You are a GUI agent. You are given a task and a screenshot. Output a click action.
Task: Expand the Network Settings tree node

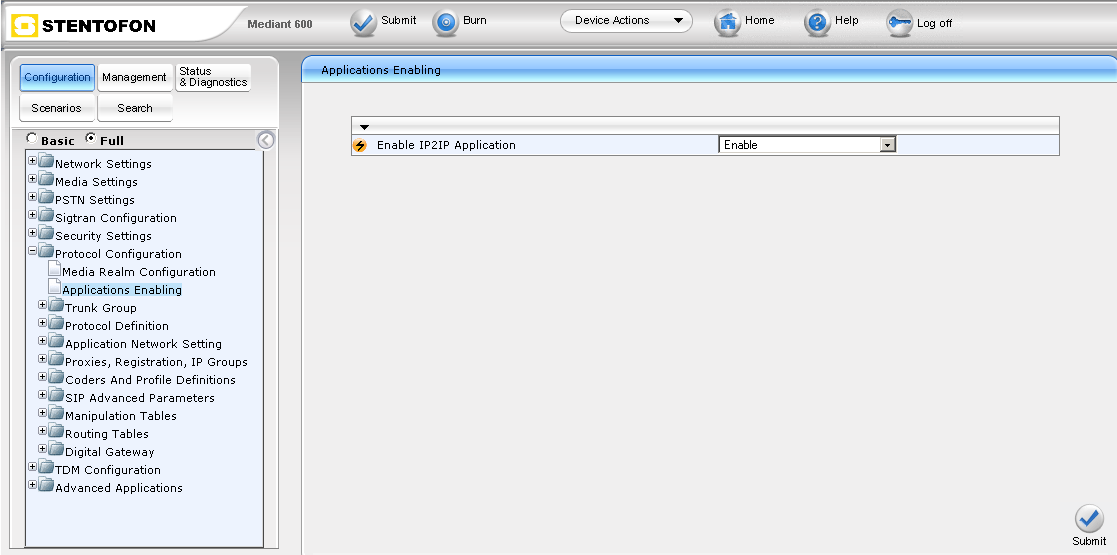tap(32, 161)
